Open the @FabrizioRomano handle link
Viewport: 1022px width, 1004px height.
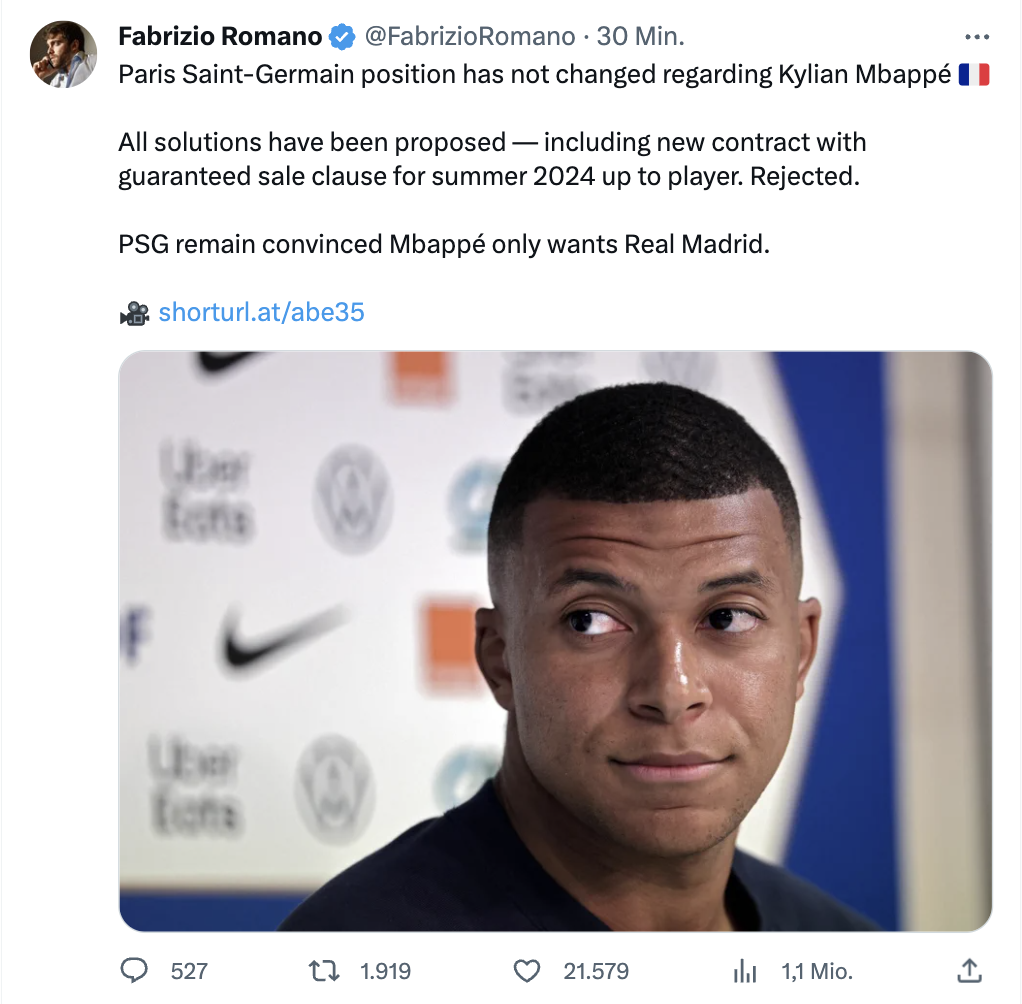pos(468,37)
